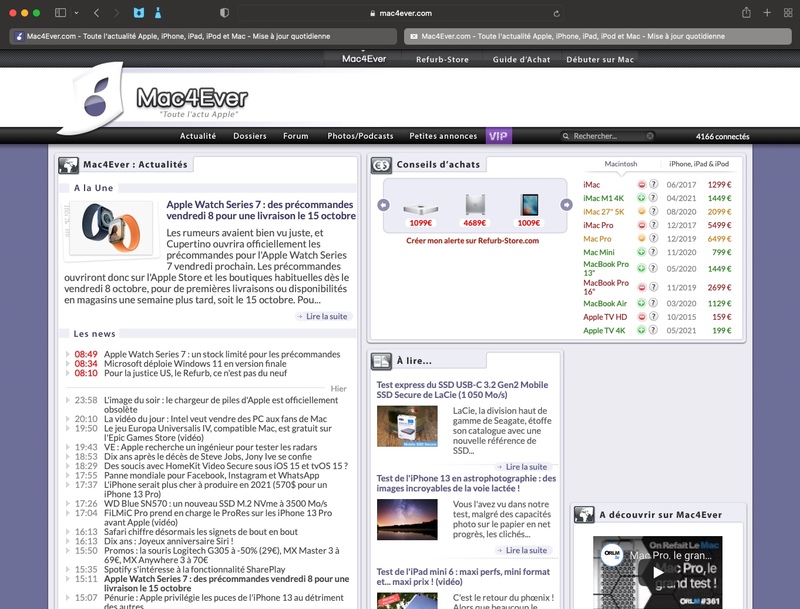Screen dimensions: 800x609
Task: Select the Refurb-Store top tab
Action: click(x=442, y=59)
